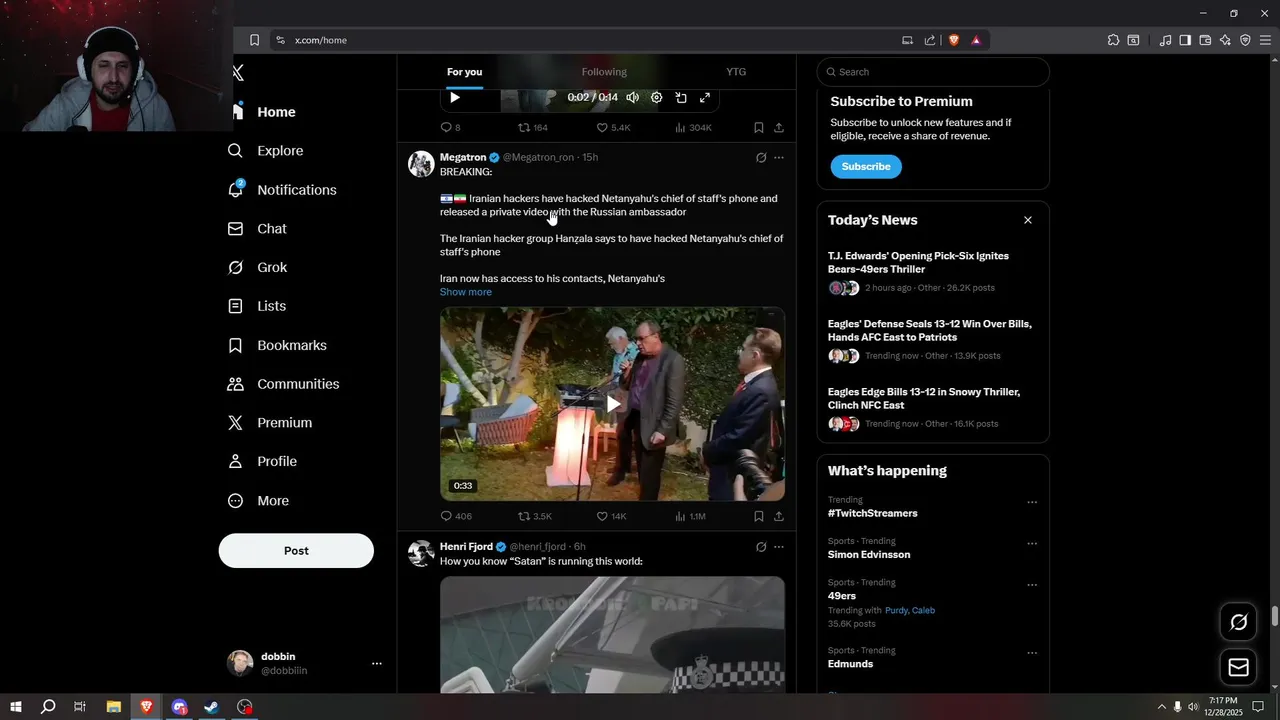Screen dimensions: 1280x720
Task: Launch Grok from the sidebar
Action: pos(257,268)
